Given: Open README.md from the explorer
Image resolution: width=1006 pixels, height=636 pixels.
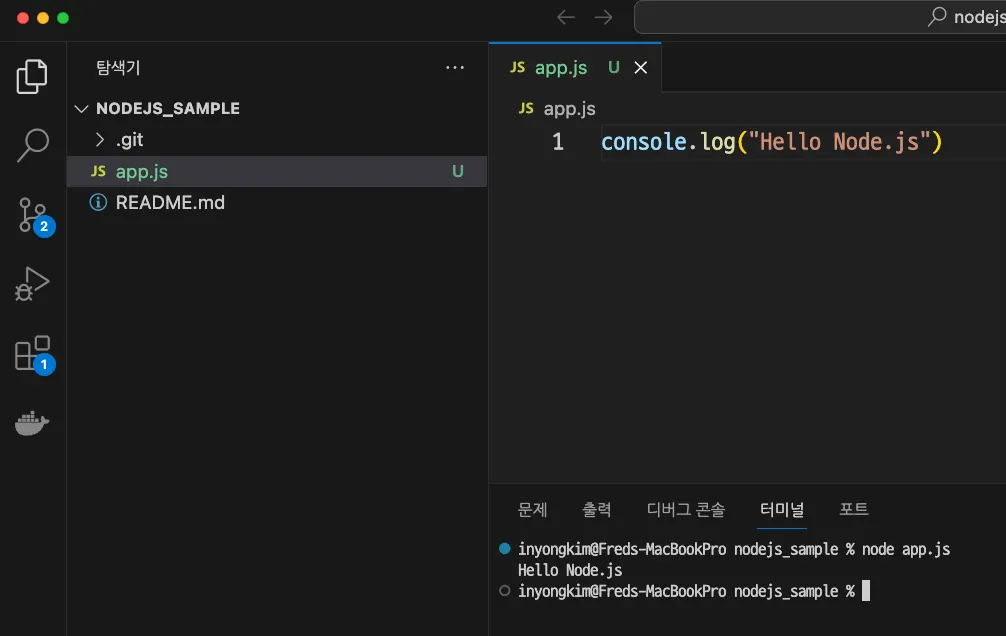Looking at the screenshot, I should click(170, 202).
